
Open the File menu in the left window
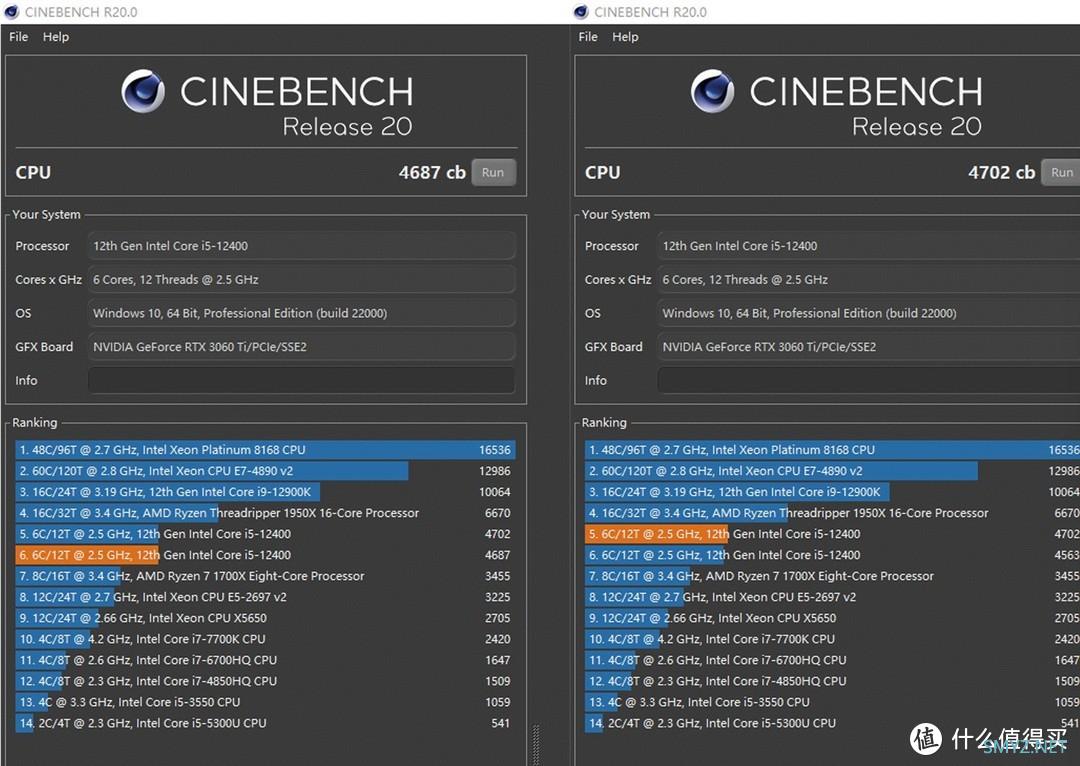(19, 37)
